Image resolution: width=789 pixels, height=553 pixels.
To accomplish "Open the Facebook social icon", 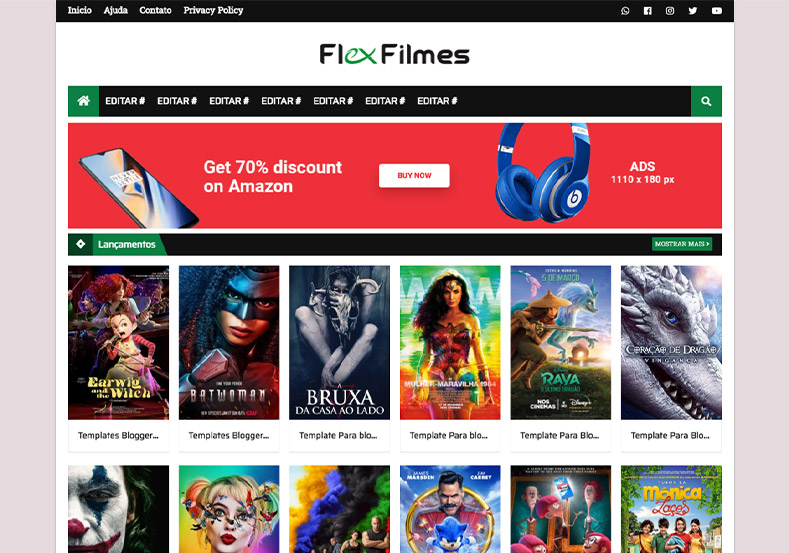I will point(648,11).
